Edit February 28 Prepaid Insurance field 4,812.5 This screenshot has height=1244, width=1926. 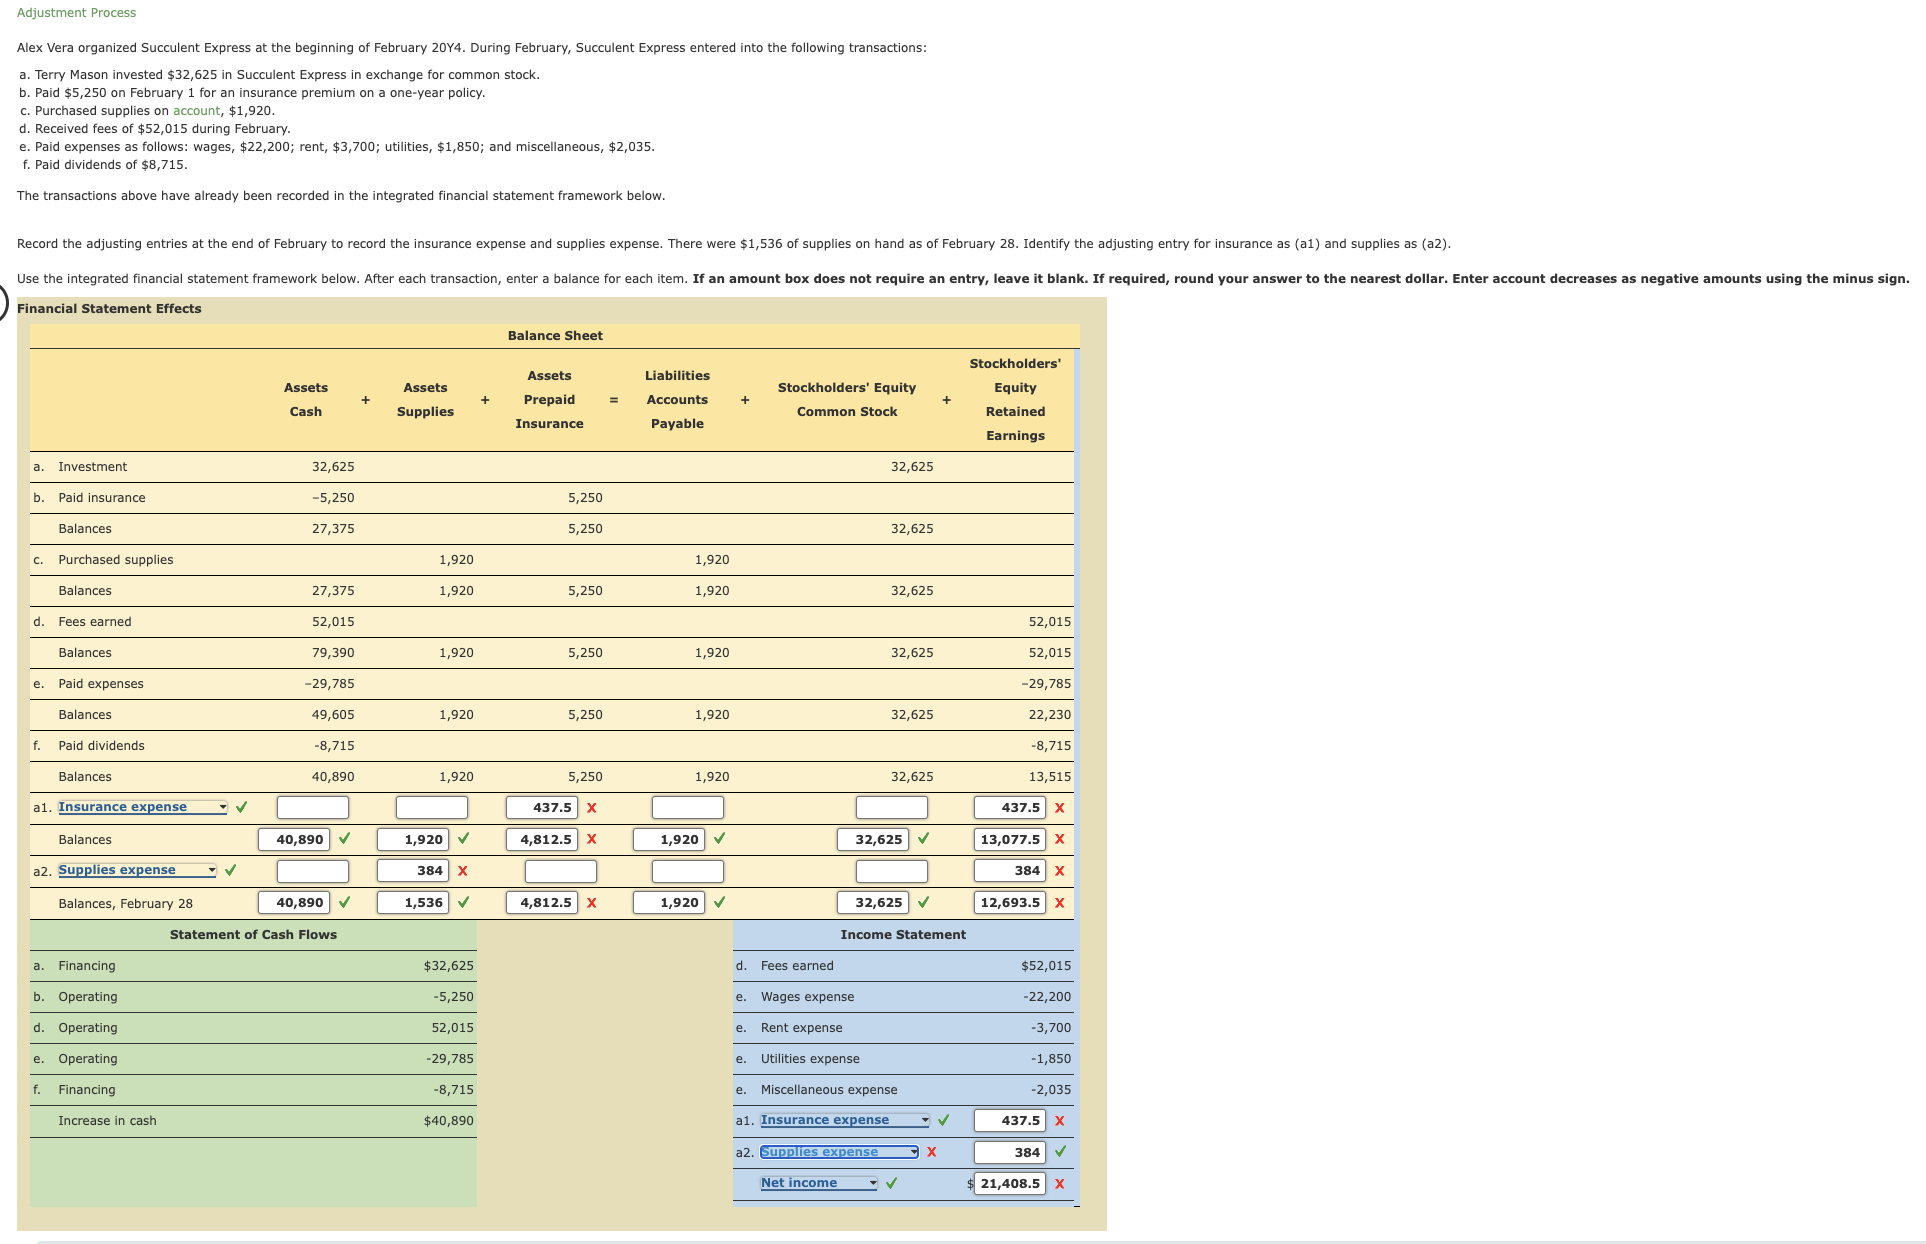click(542, 903)
